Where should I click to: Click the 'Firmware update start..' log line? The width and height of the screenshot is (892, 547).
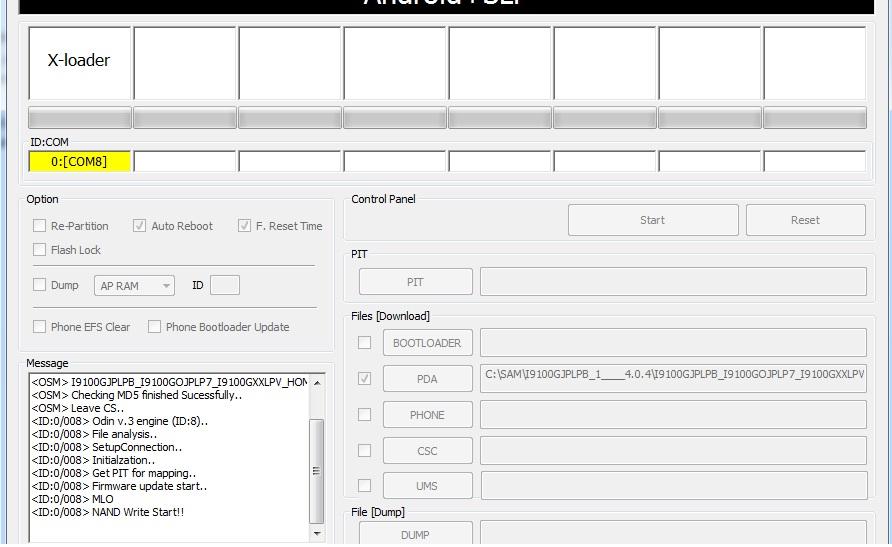click(119, 486)
